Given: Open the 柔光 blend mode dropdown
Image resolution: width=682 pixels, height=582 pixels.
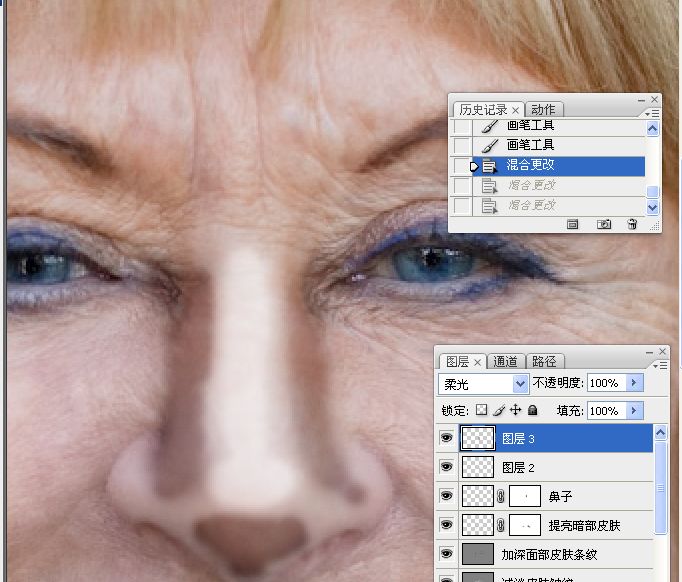Looking at the screenshot, I should click(x=520, y=384).
